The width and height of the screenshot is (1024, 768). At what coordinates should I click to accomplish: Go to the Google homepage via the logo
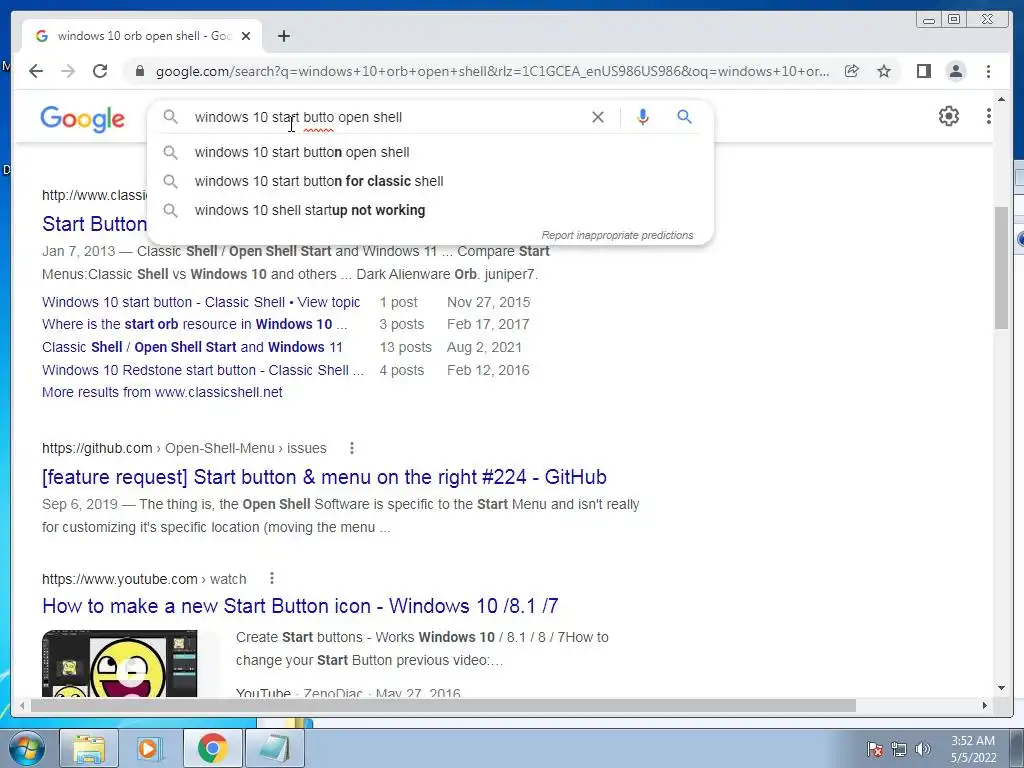(x=82, y=119)
